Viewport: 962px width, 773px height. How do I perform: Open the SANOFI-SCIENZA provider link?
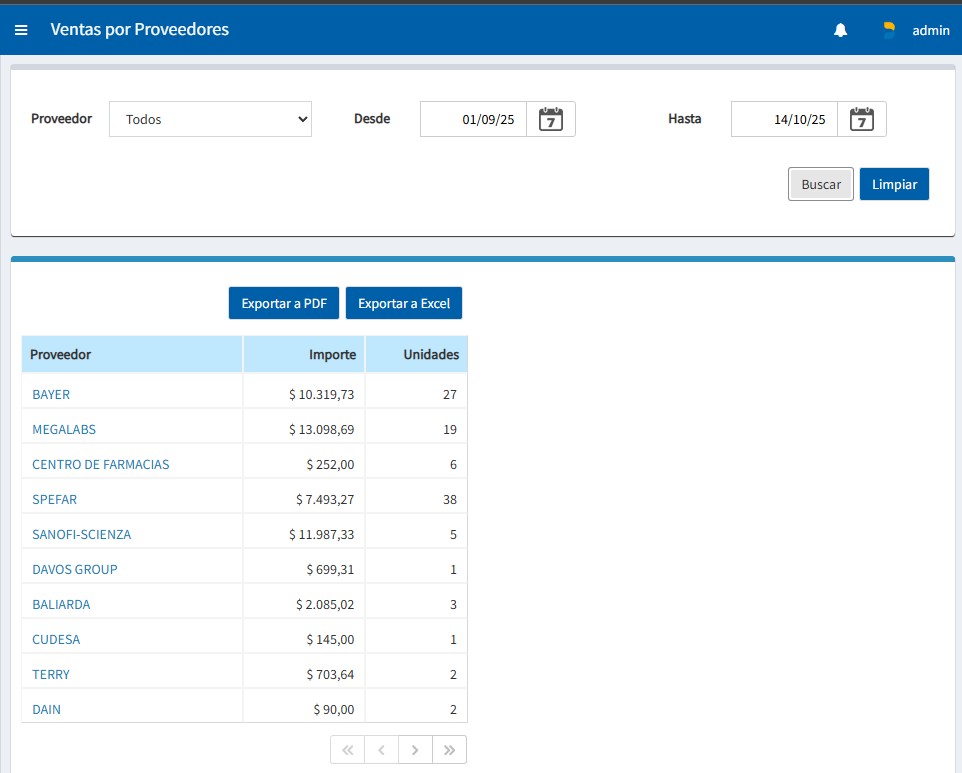tap(82, 534)
